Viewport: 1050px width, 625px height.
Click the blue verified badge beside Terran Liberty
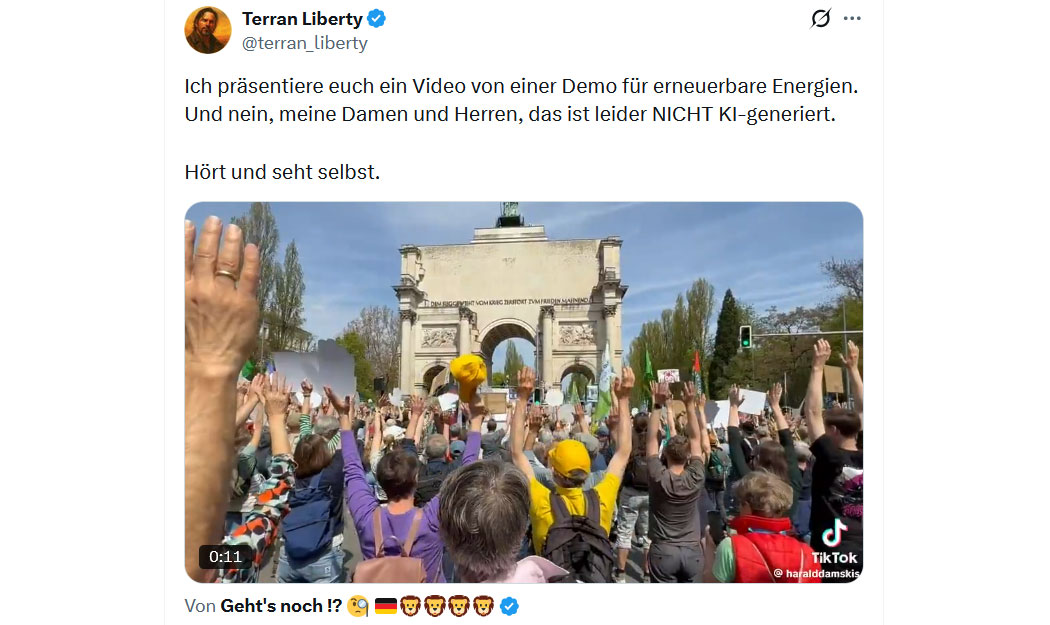click(376, 19)
